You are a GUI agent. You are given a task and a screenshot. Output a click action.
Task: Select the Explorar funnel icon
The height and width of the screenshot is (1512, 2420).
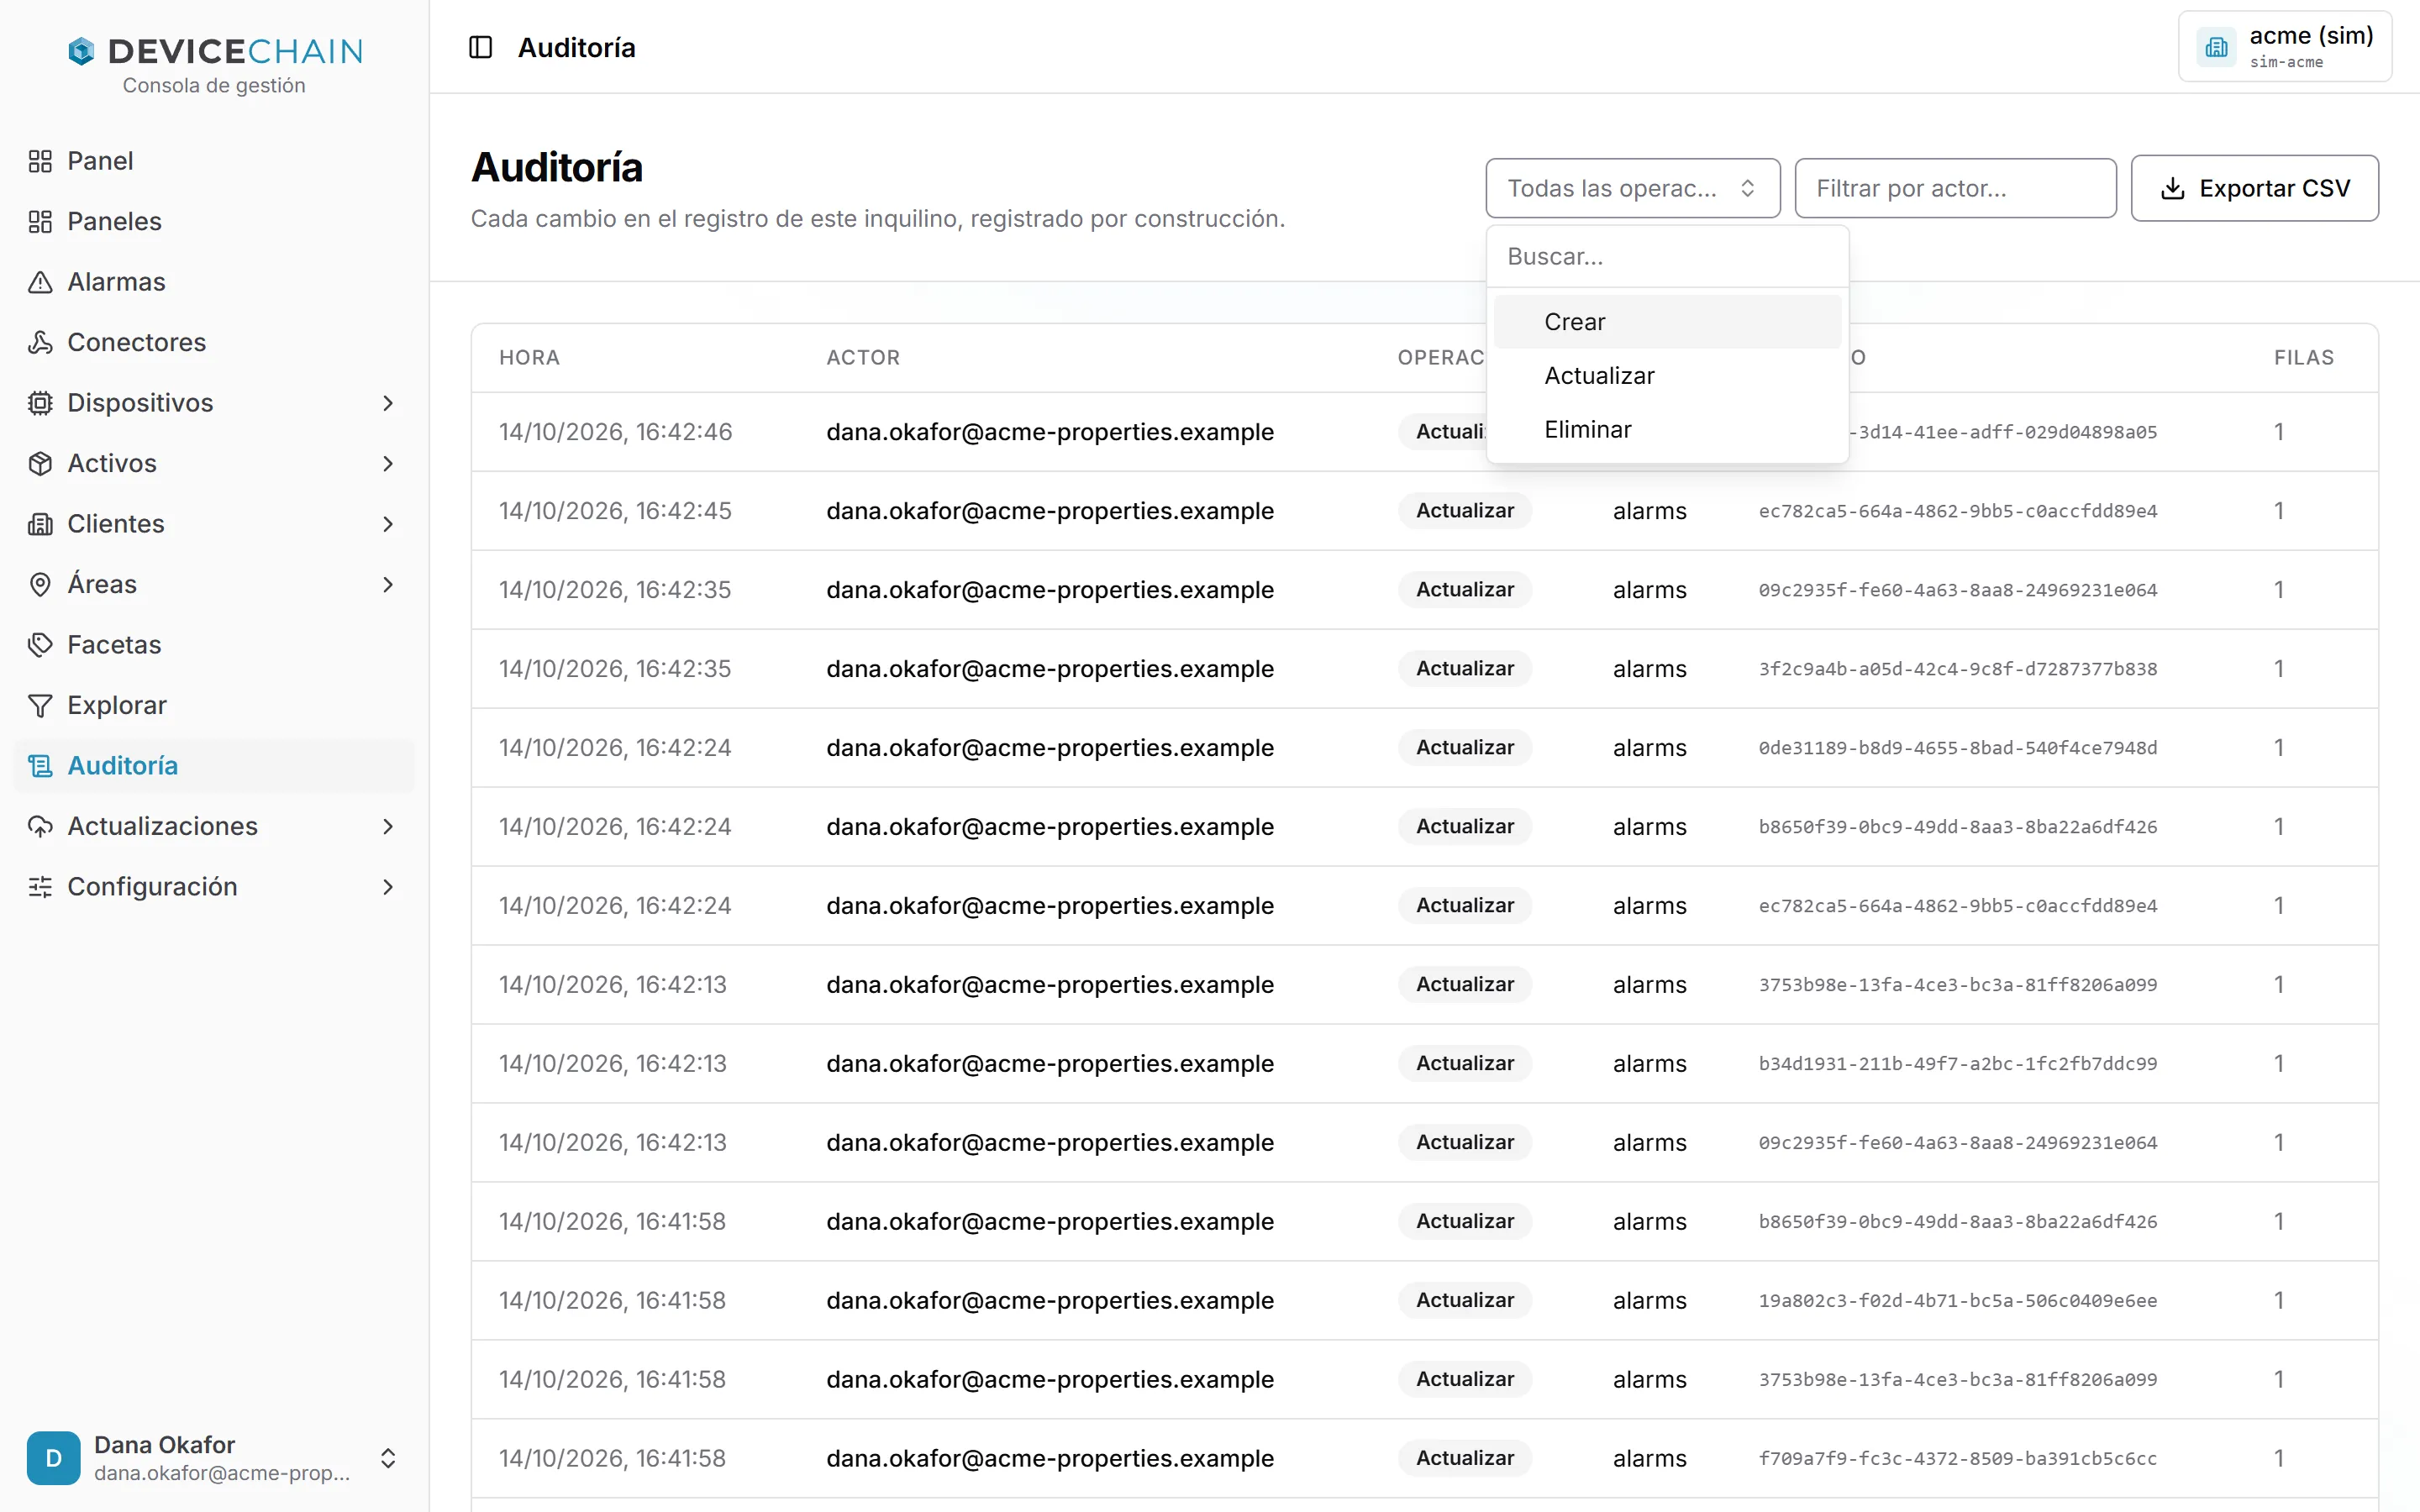(x=40, y=706)
